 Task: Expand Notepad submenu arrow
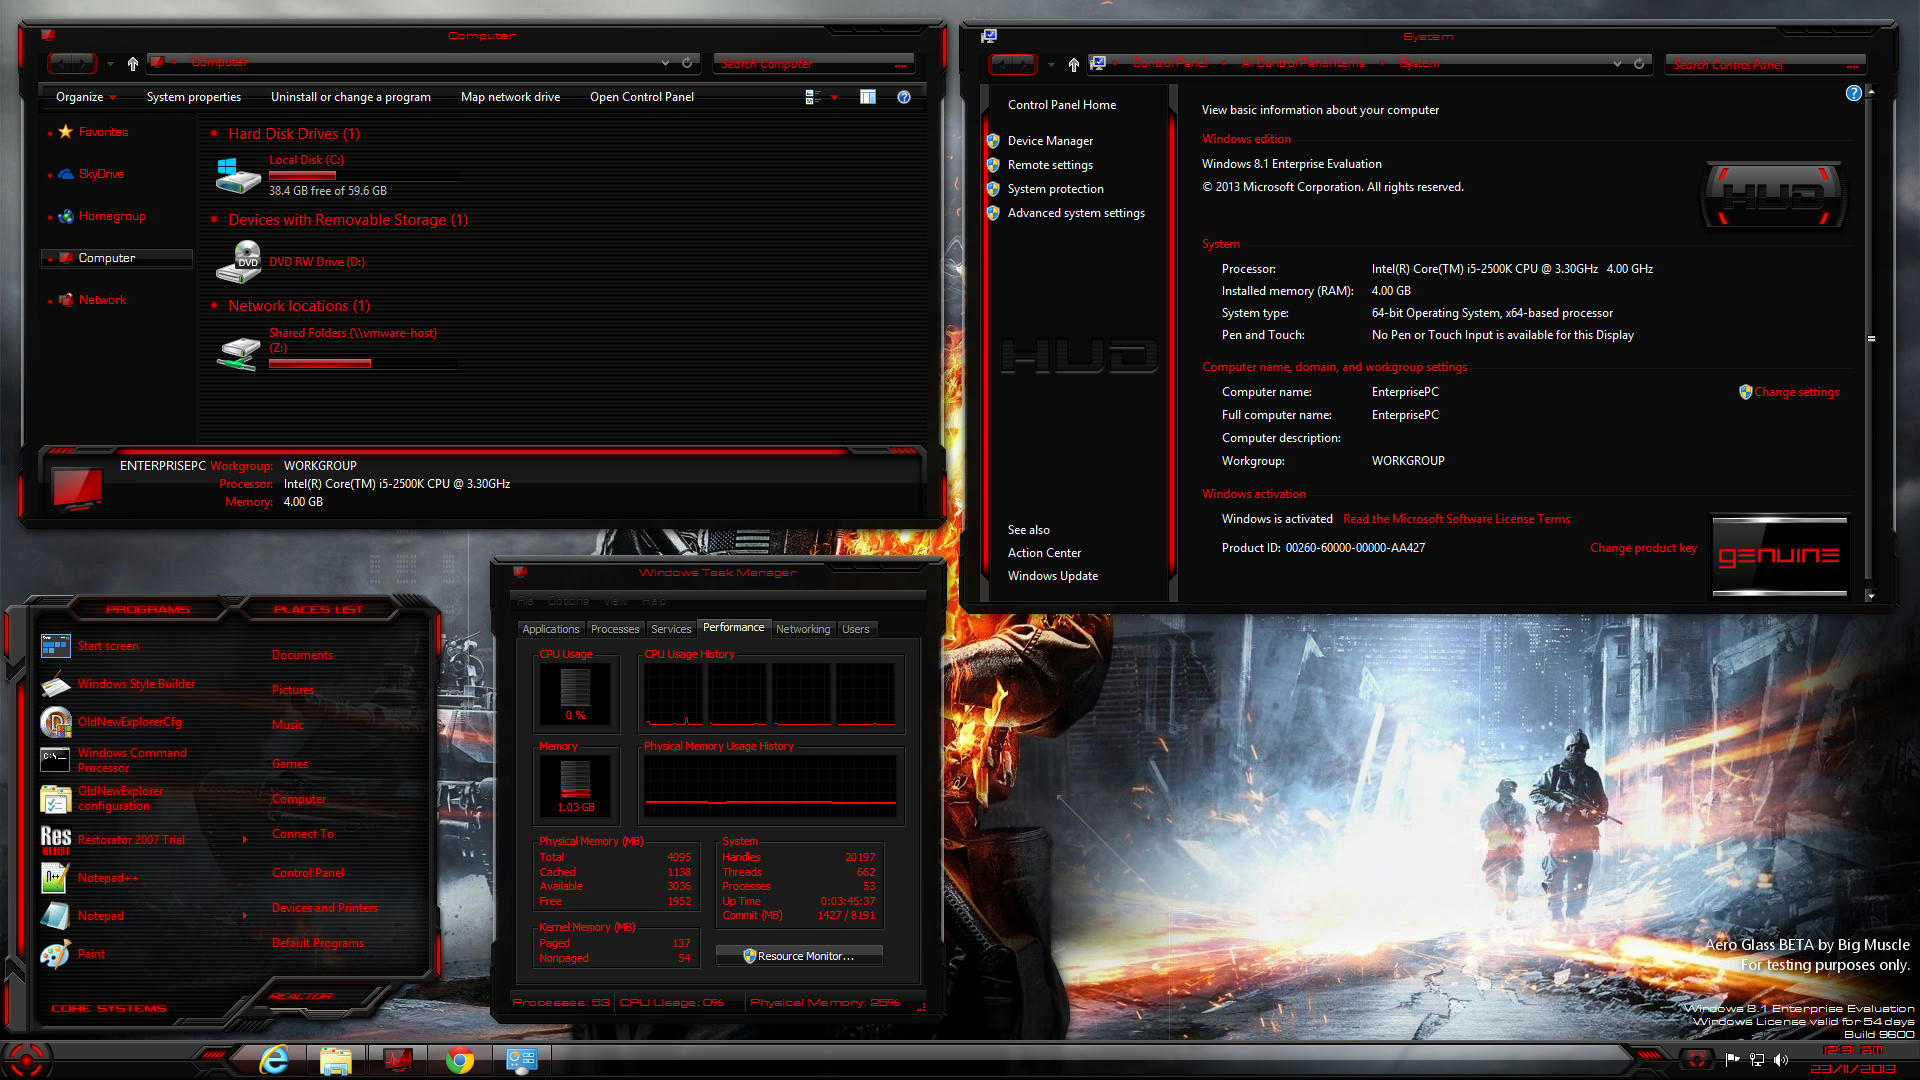coord(245,916)
